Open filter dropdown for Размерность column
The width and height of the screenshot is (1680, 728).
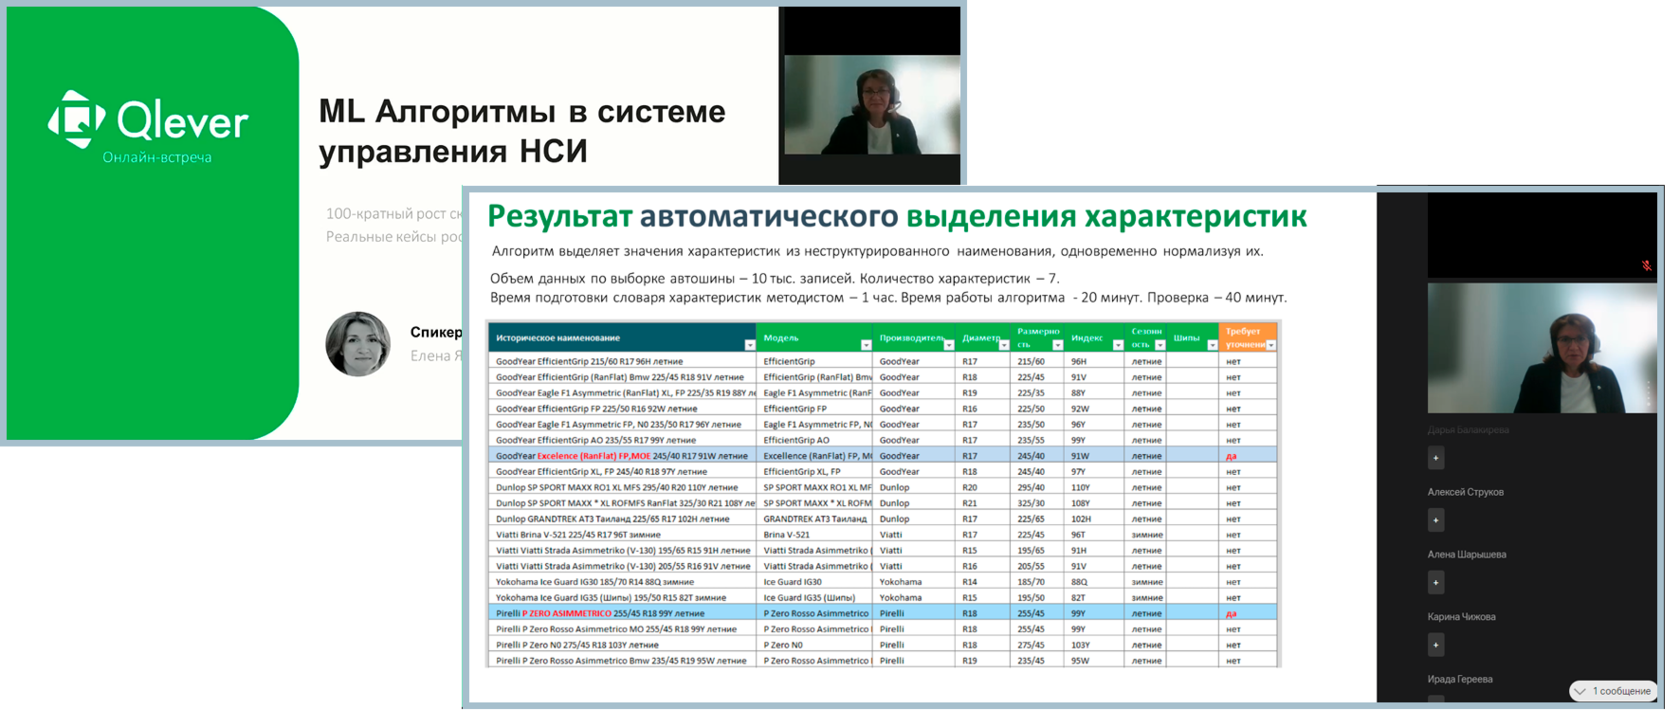1058,345
